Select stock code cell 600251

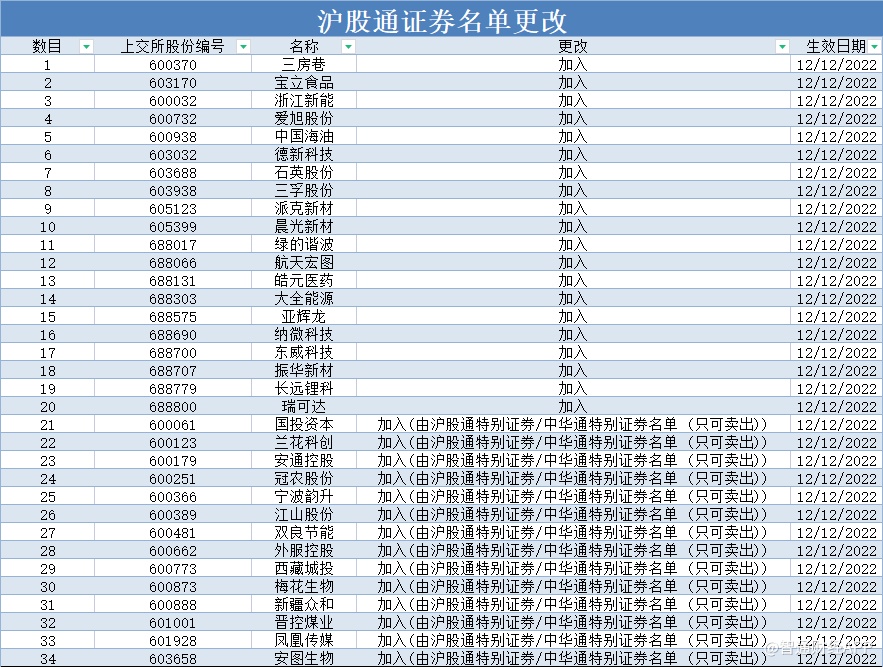pos(173,479)
